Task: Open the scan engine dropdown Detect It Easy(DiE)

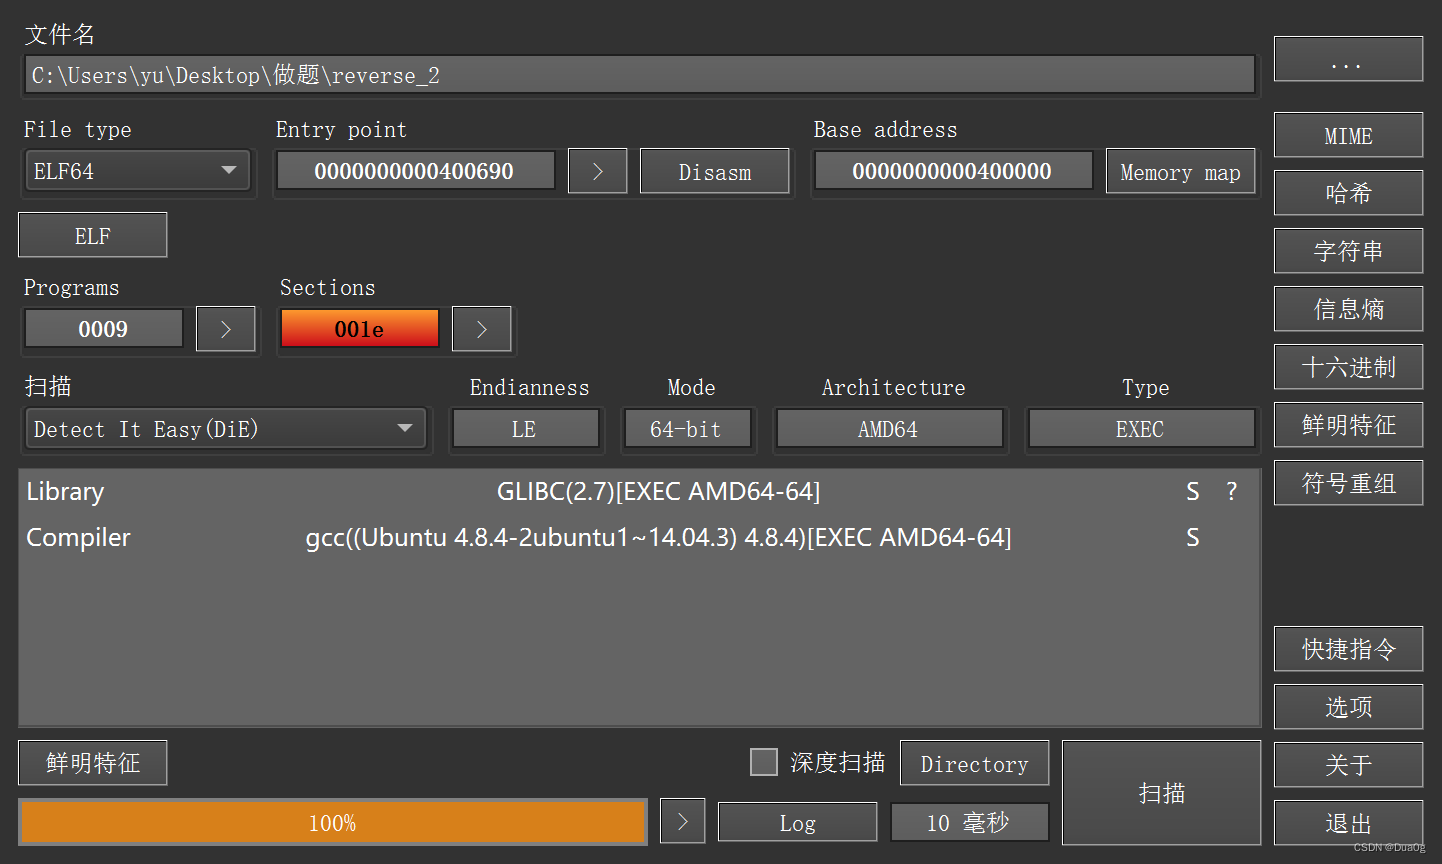Action: click(225, 428)
